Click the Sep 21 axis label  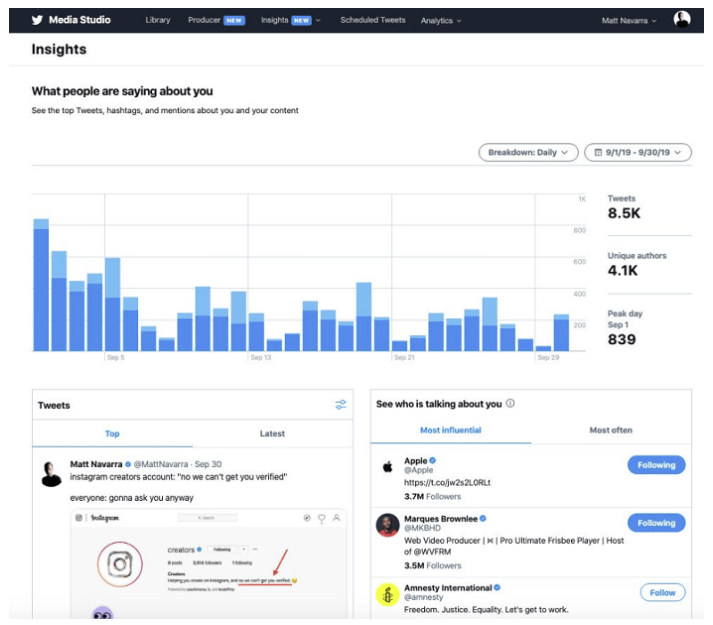click(404, 358)
